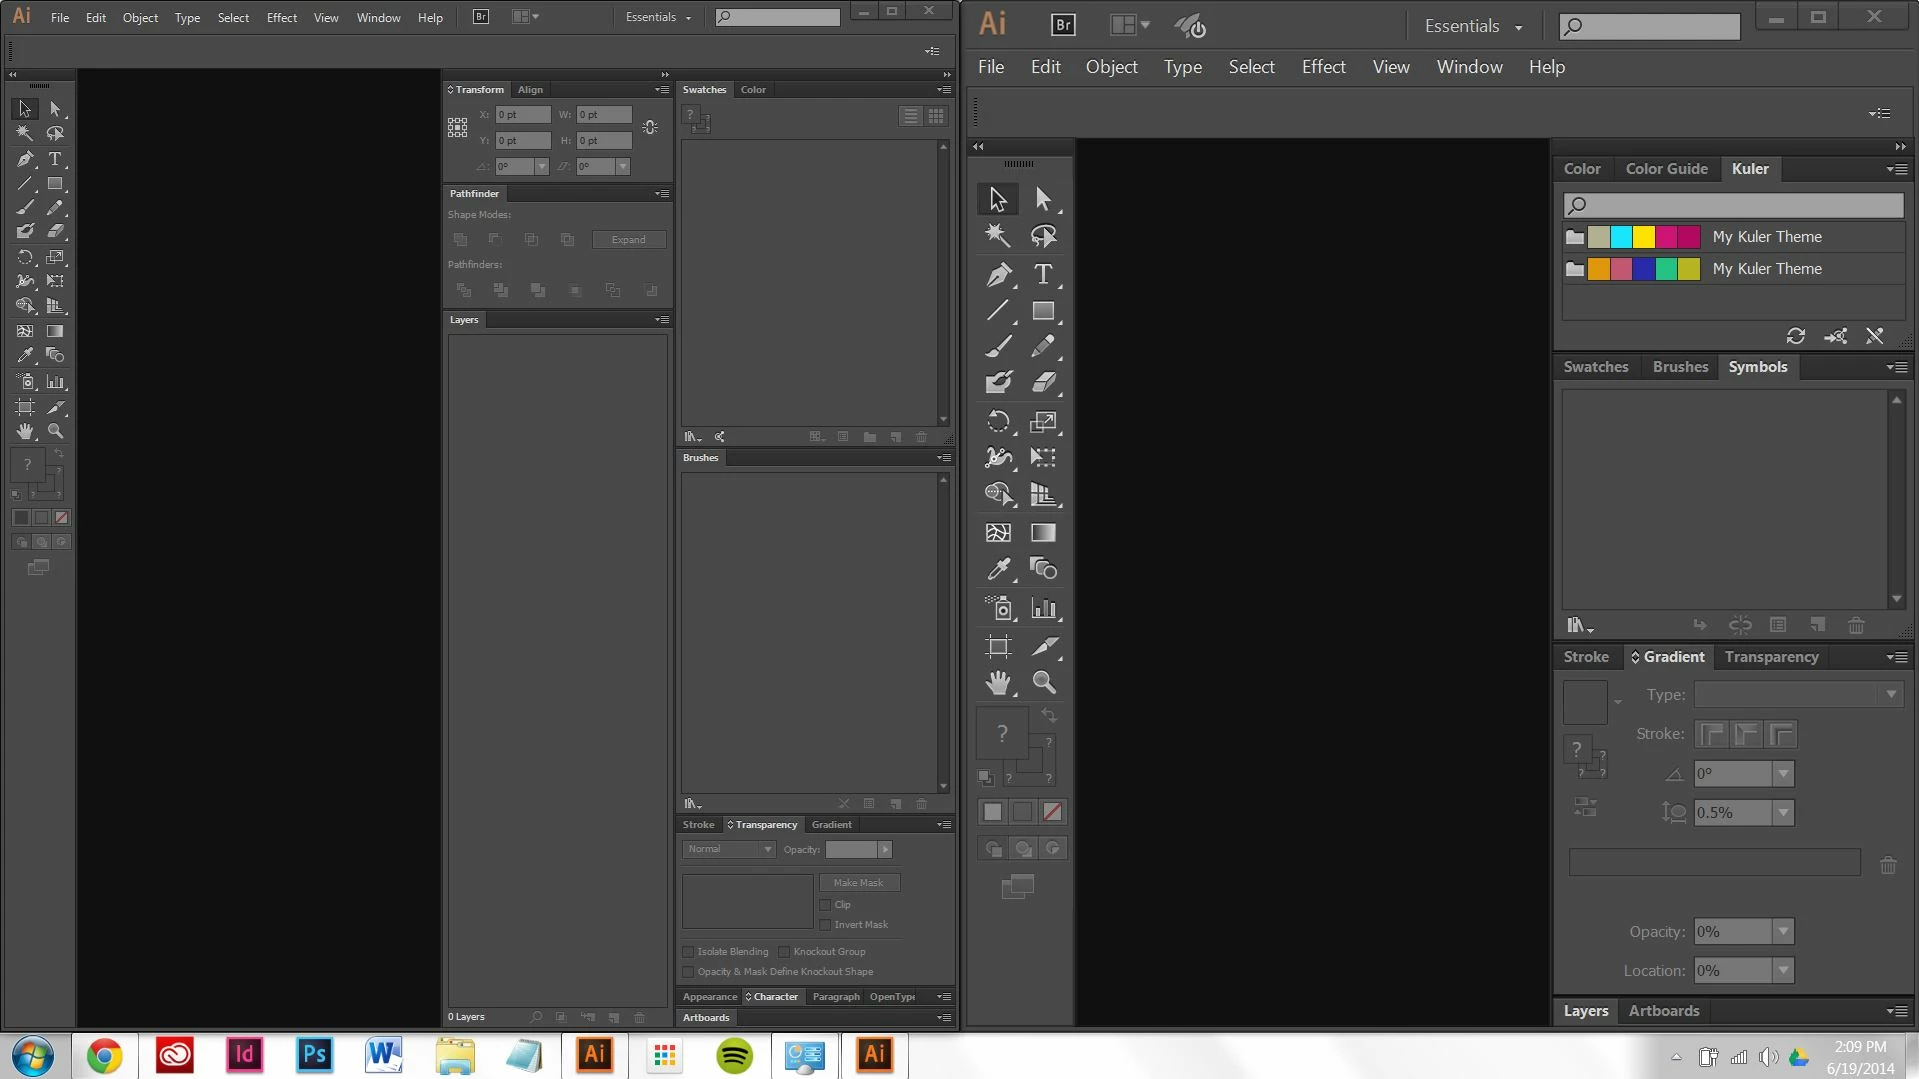Open Bridge from right window's Br icon
The height and width of the screenshot is (1079, 1919).
click(x=1063, y=25)
